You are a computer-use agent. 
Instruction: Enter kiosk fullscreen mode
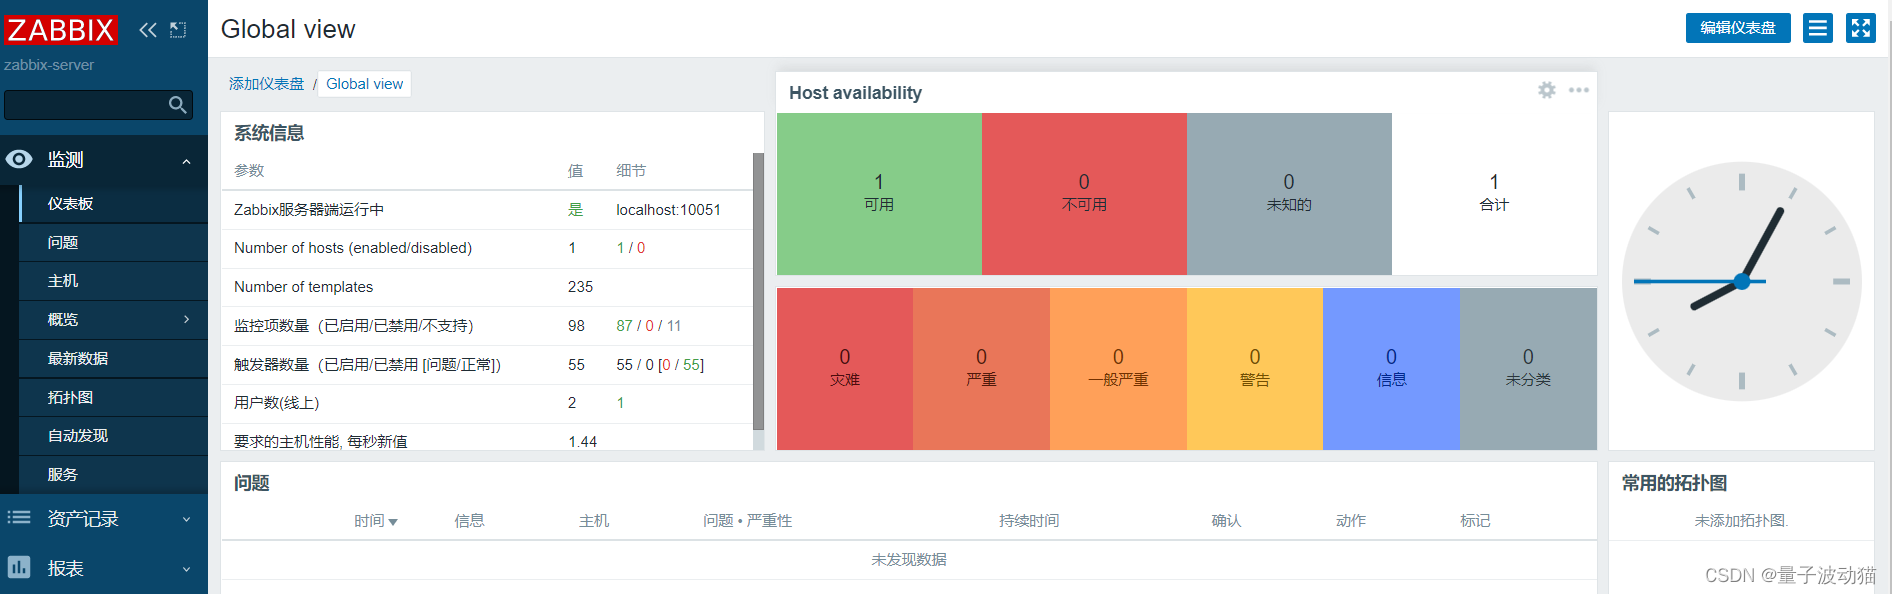(1860, 28)
